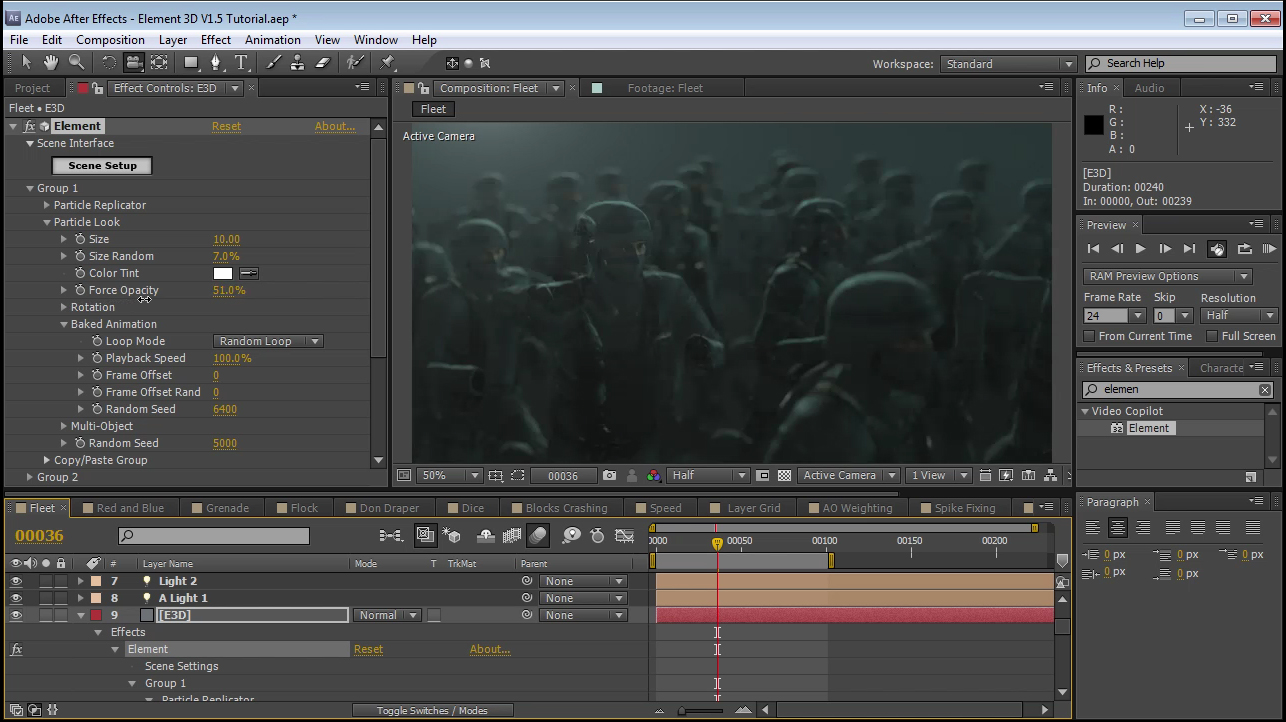Screen dimensions: 1286x722
Task: Select the Pen tool
Action: (x=216, y=63)
